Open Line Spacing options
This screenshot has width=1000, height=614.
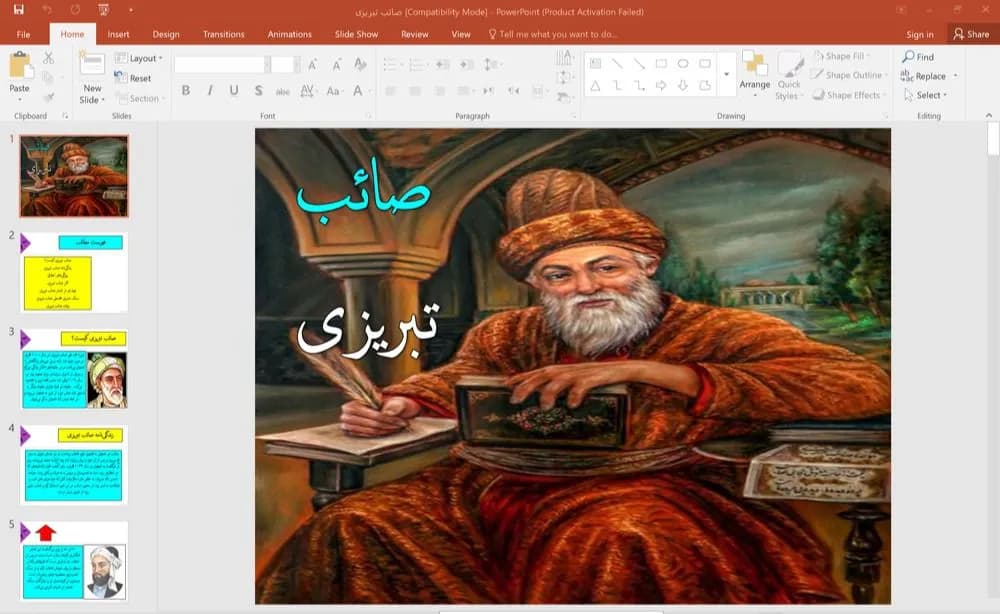pos(492,64)
